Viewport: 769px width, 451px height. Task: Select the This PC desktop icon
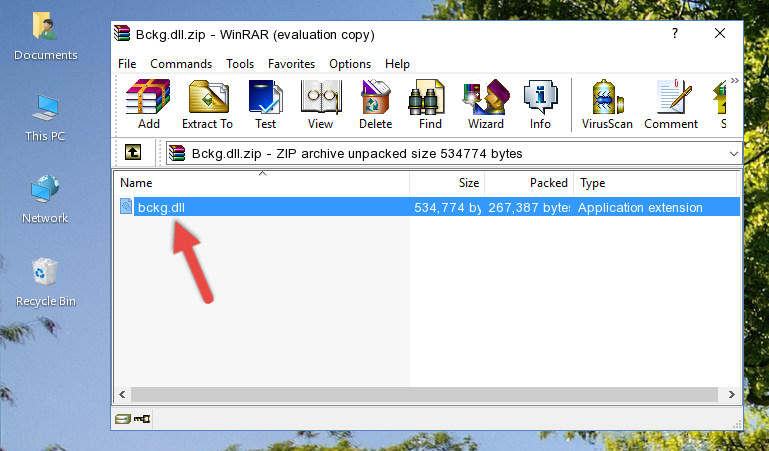coord(45,118)
